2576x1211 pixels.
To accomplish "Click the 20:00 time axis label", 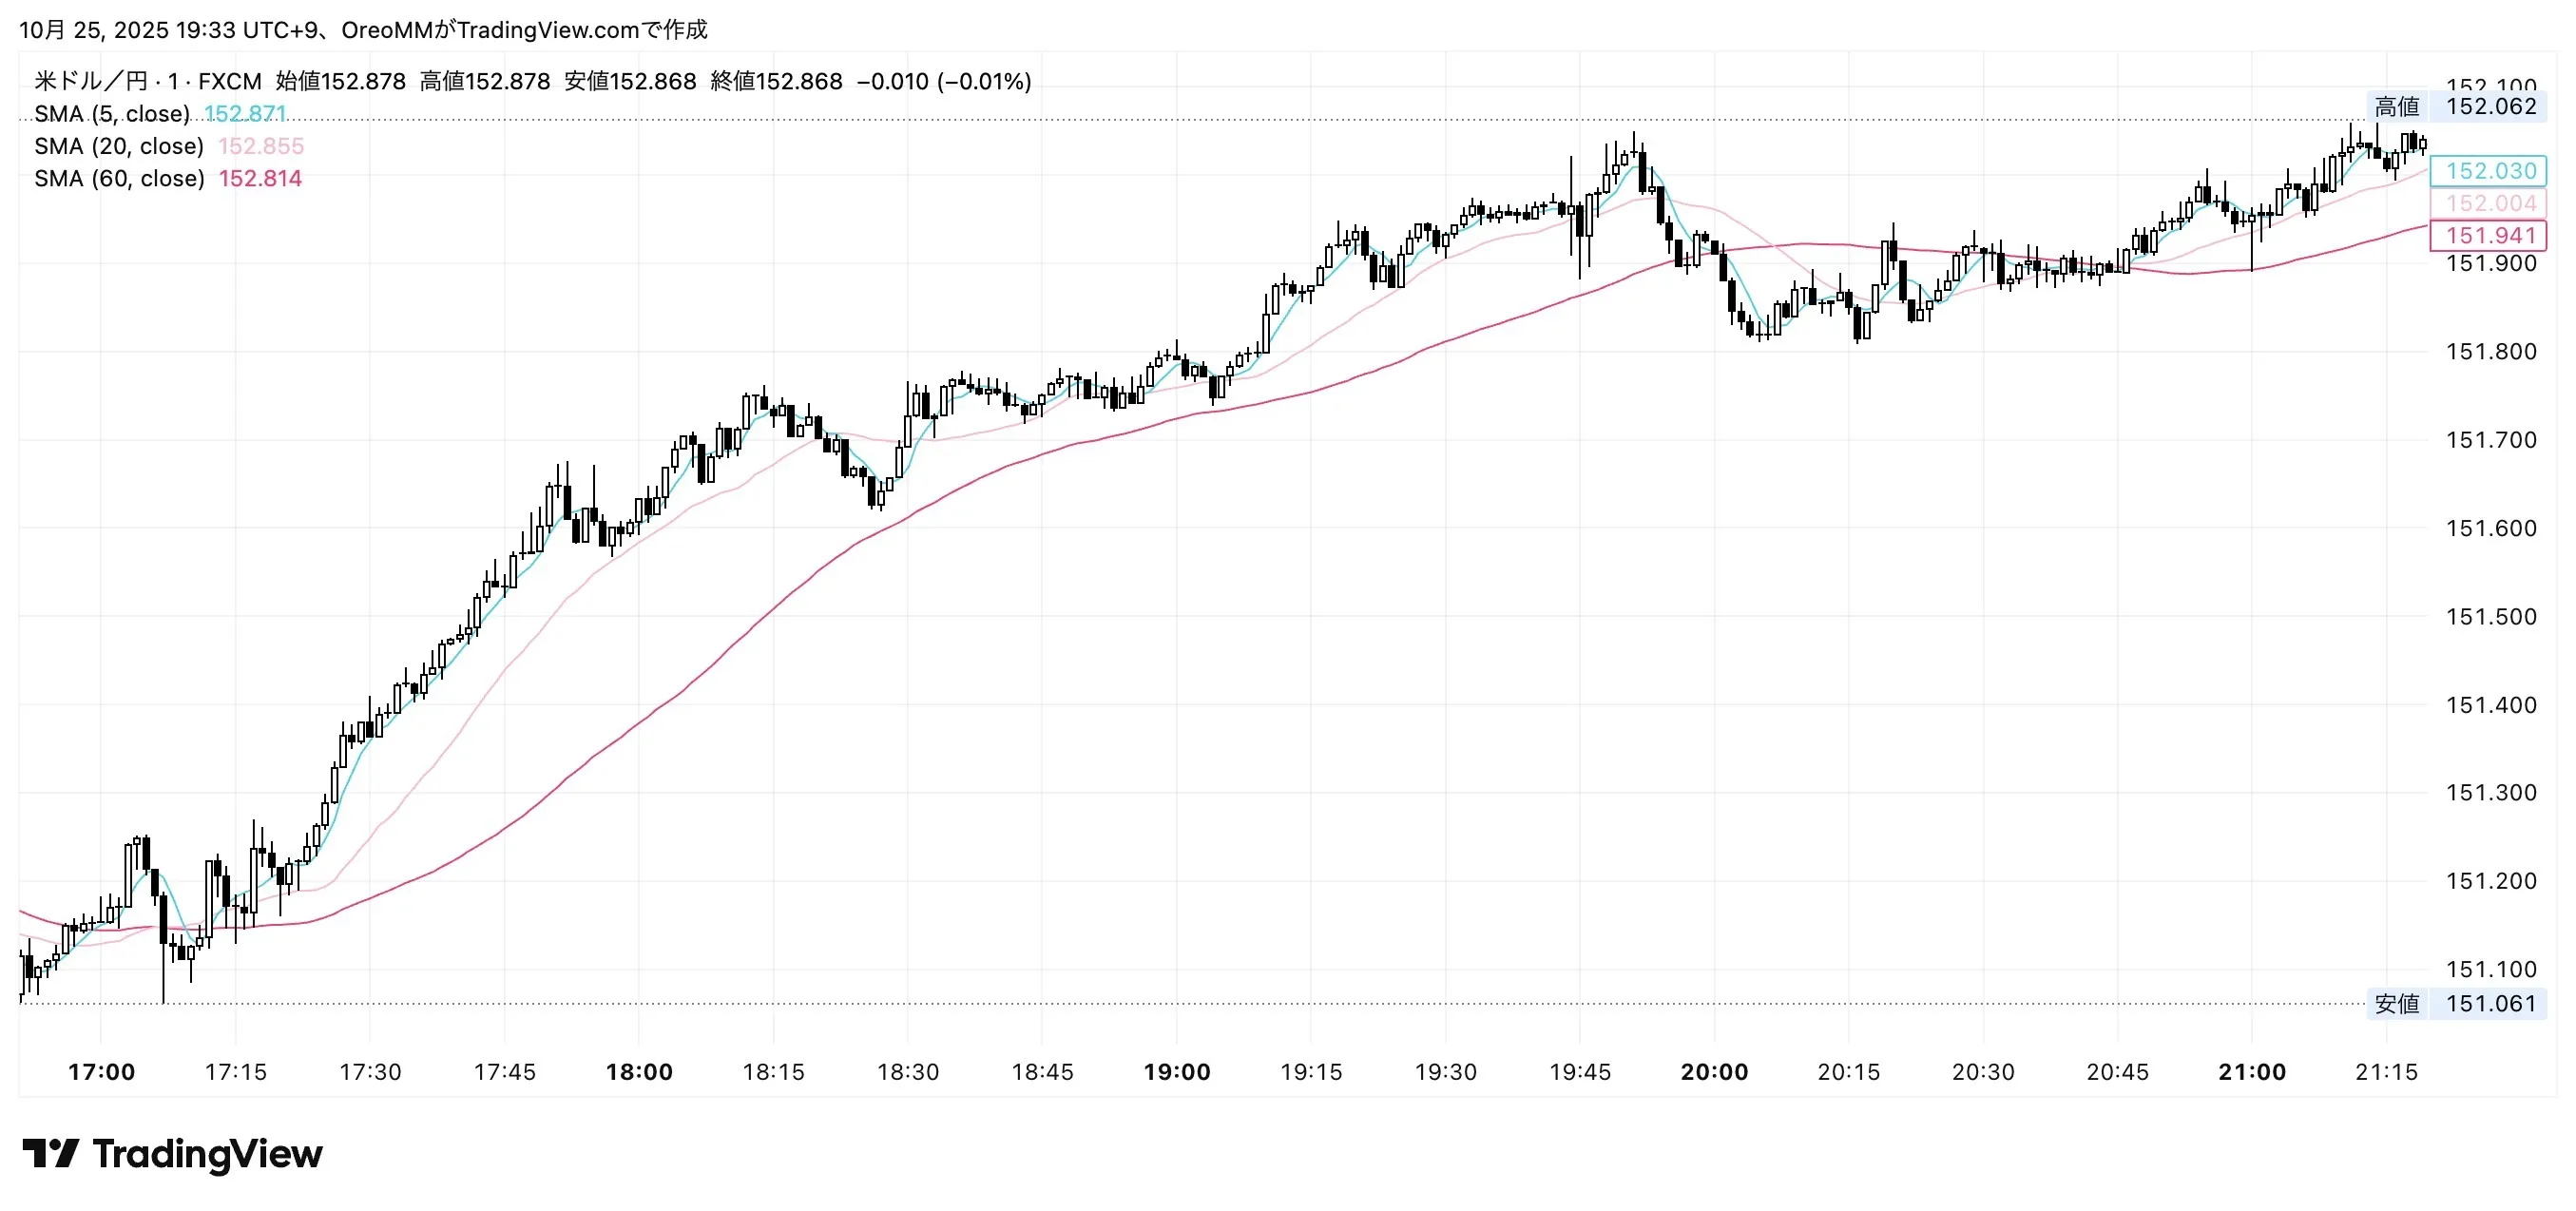I will pyautogui.click(x=1714, y=1072).
